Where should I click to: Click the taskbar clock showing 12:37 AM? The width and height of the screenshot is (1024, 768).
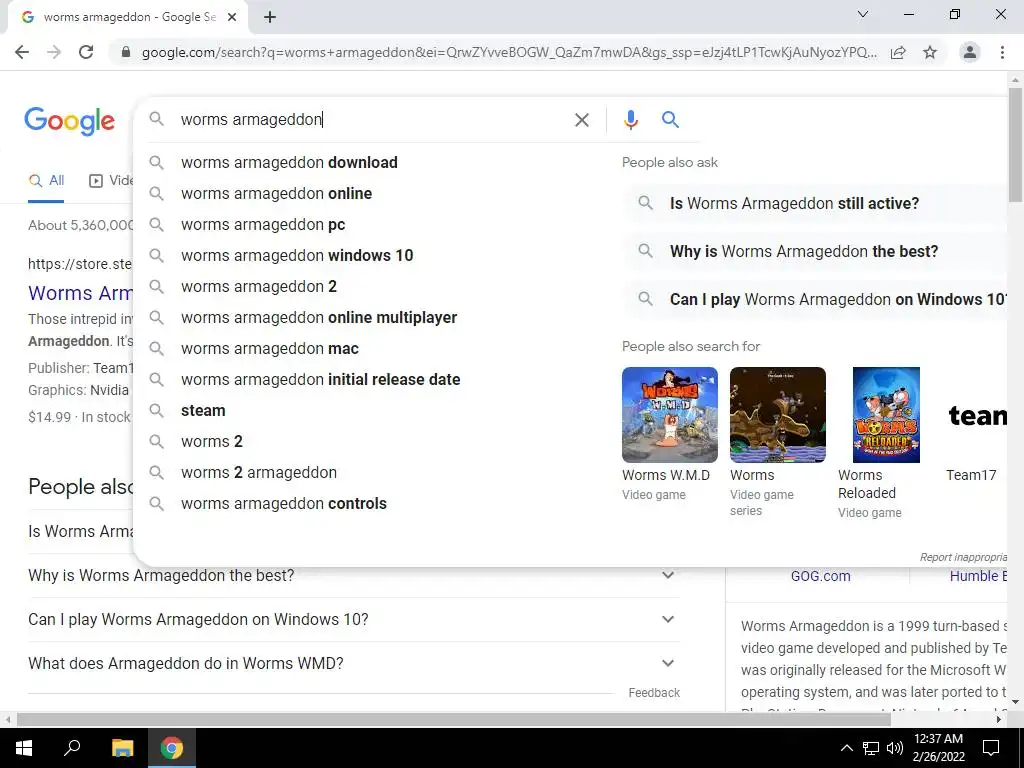938,748
